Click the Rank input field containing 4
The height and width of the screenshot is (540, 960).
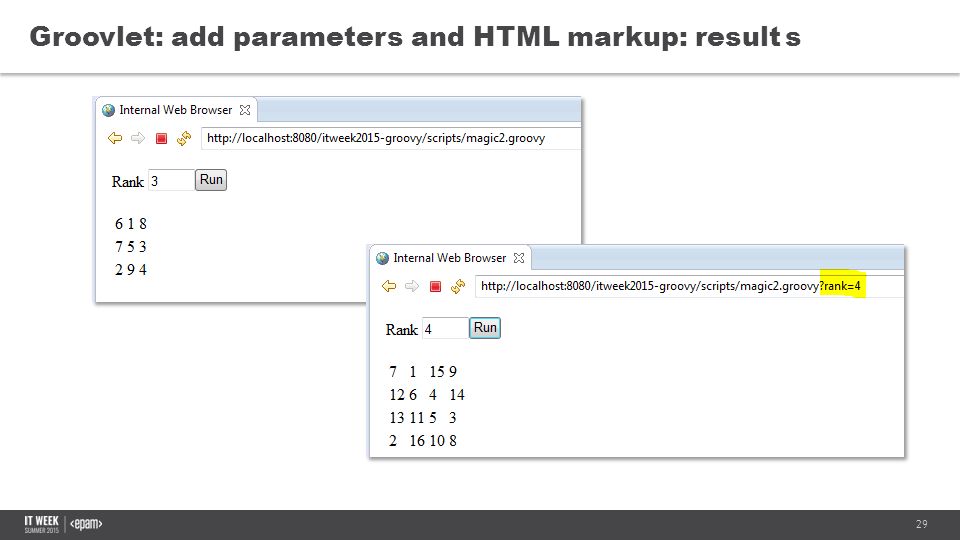pos(446,329)
